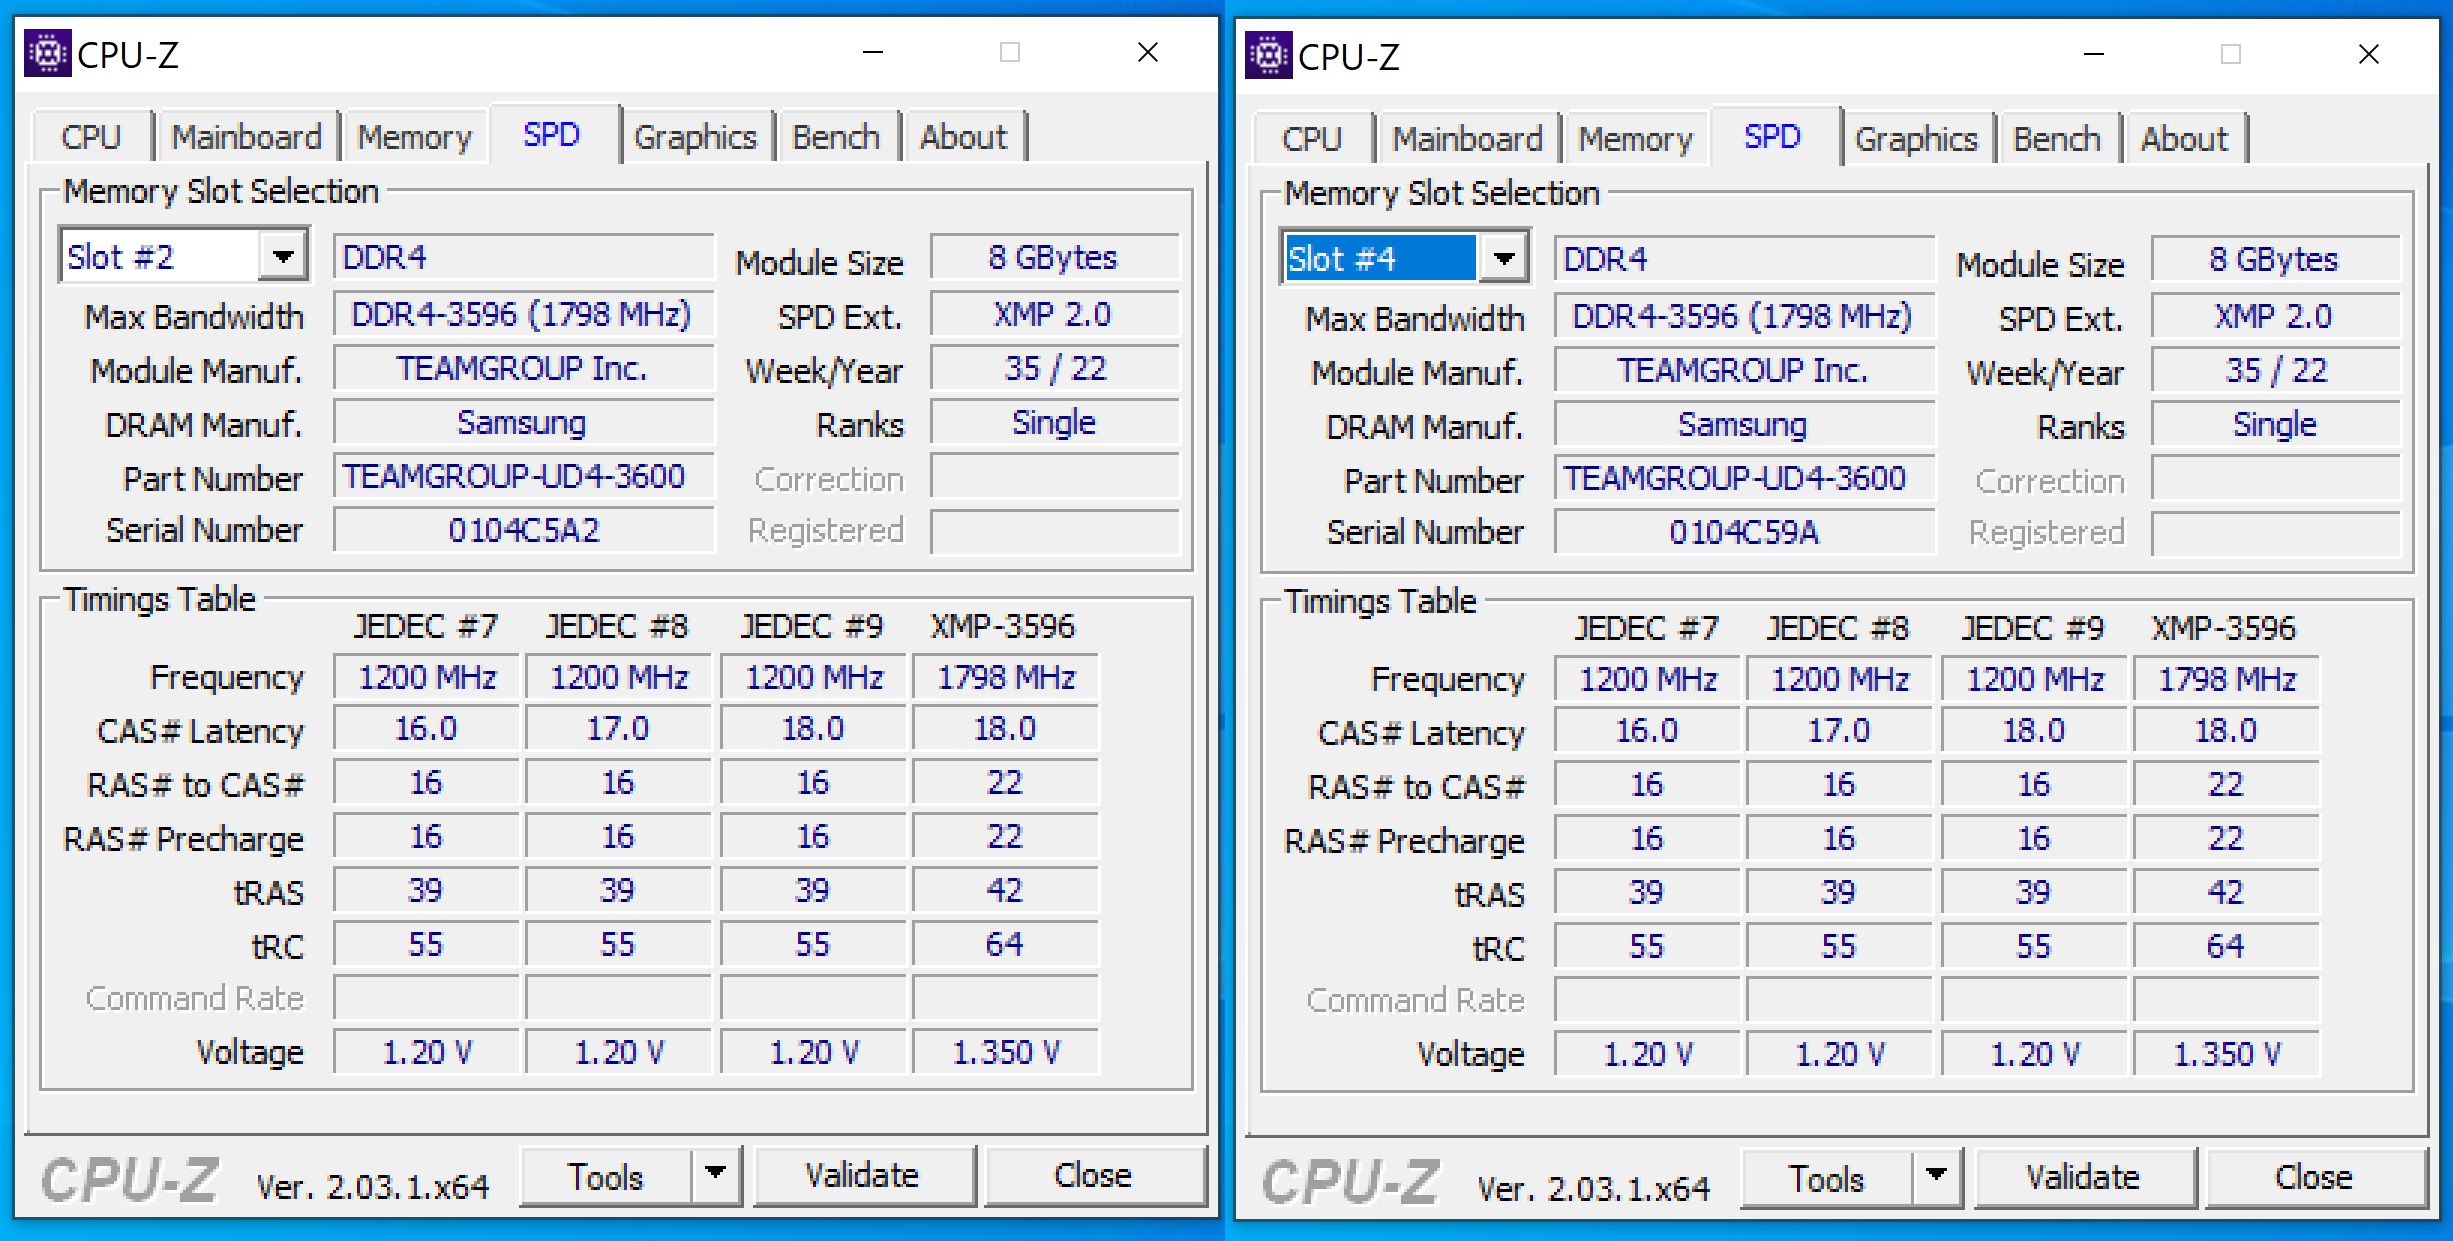Open Graphics tab in right window
This screenshot has height=1241, width=2453.
pos(1916,139)
